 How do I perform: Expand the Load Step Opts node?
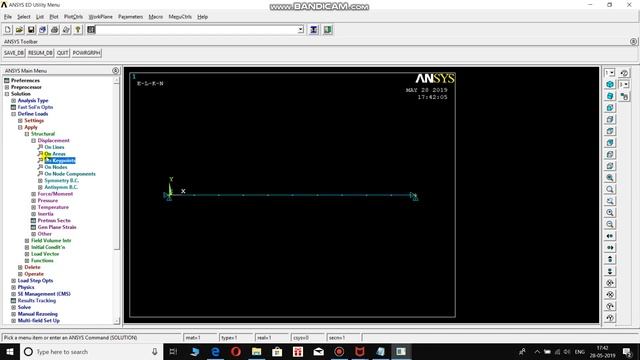coord(13,281)
